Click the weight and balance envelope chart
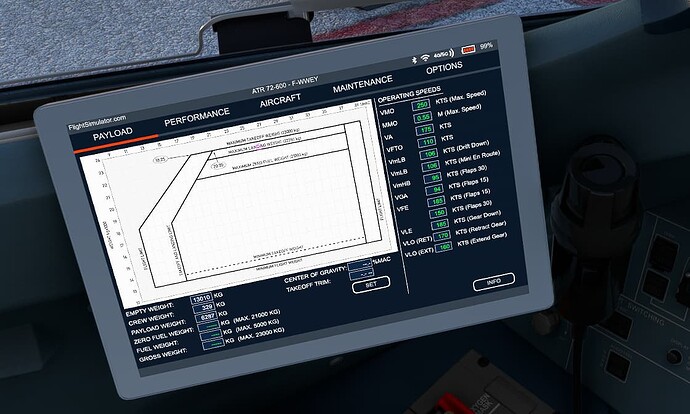The height and width of the screenshot is (414, 690). [x=240, y=203]
